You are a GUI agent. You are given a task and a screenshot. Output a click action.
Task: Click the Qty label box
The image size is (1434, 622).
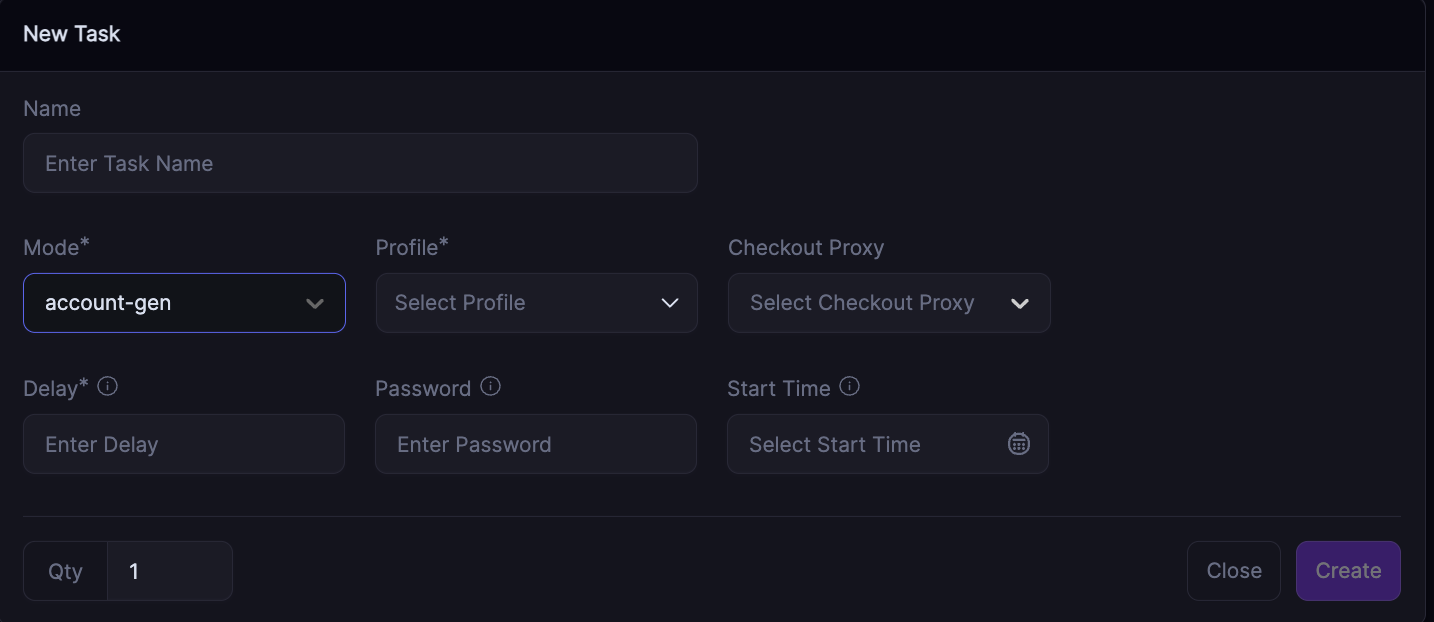(66, 571)
